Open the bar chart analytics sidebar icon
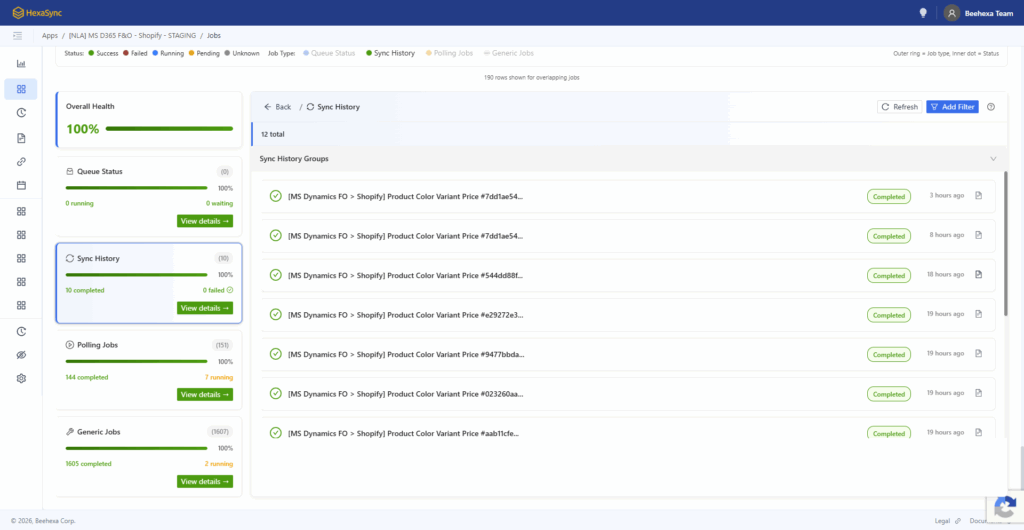The height and width of the screenshot is (530, 1024). click(21, 63)
